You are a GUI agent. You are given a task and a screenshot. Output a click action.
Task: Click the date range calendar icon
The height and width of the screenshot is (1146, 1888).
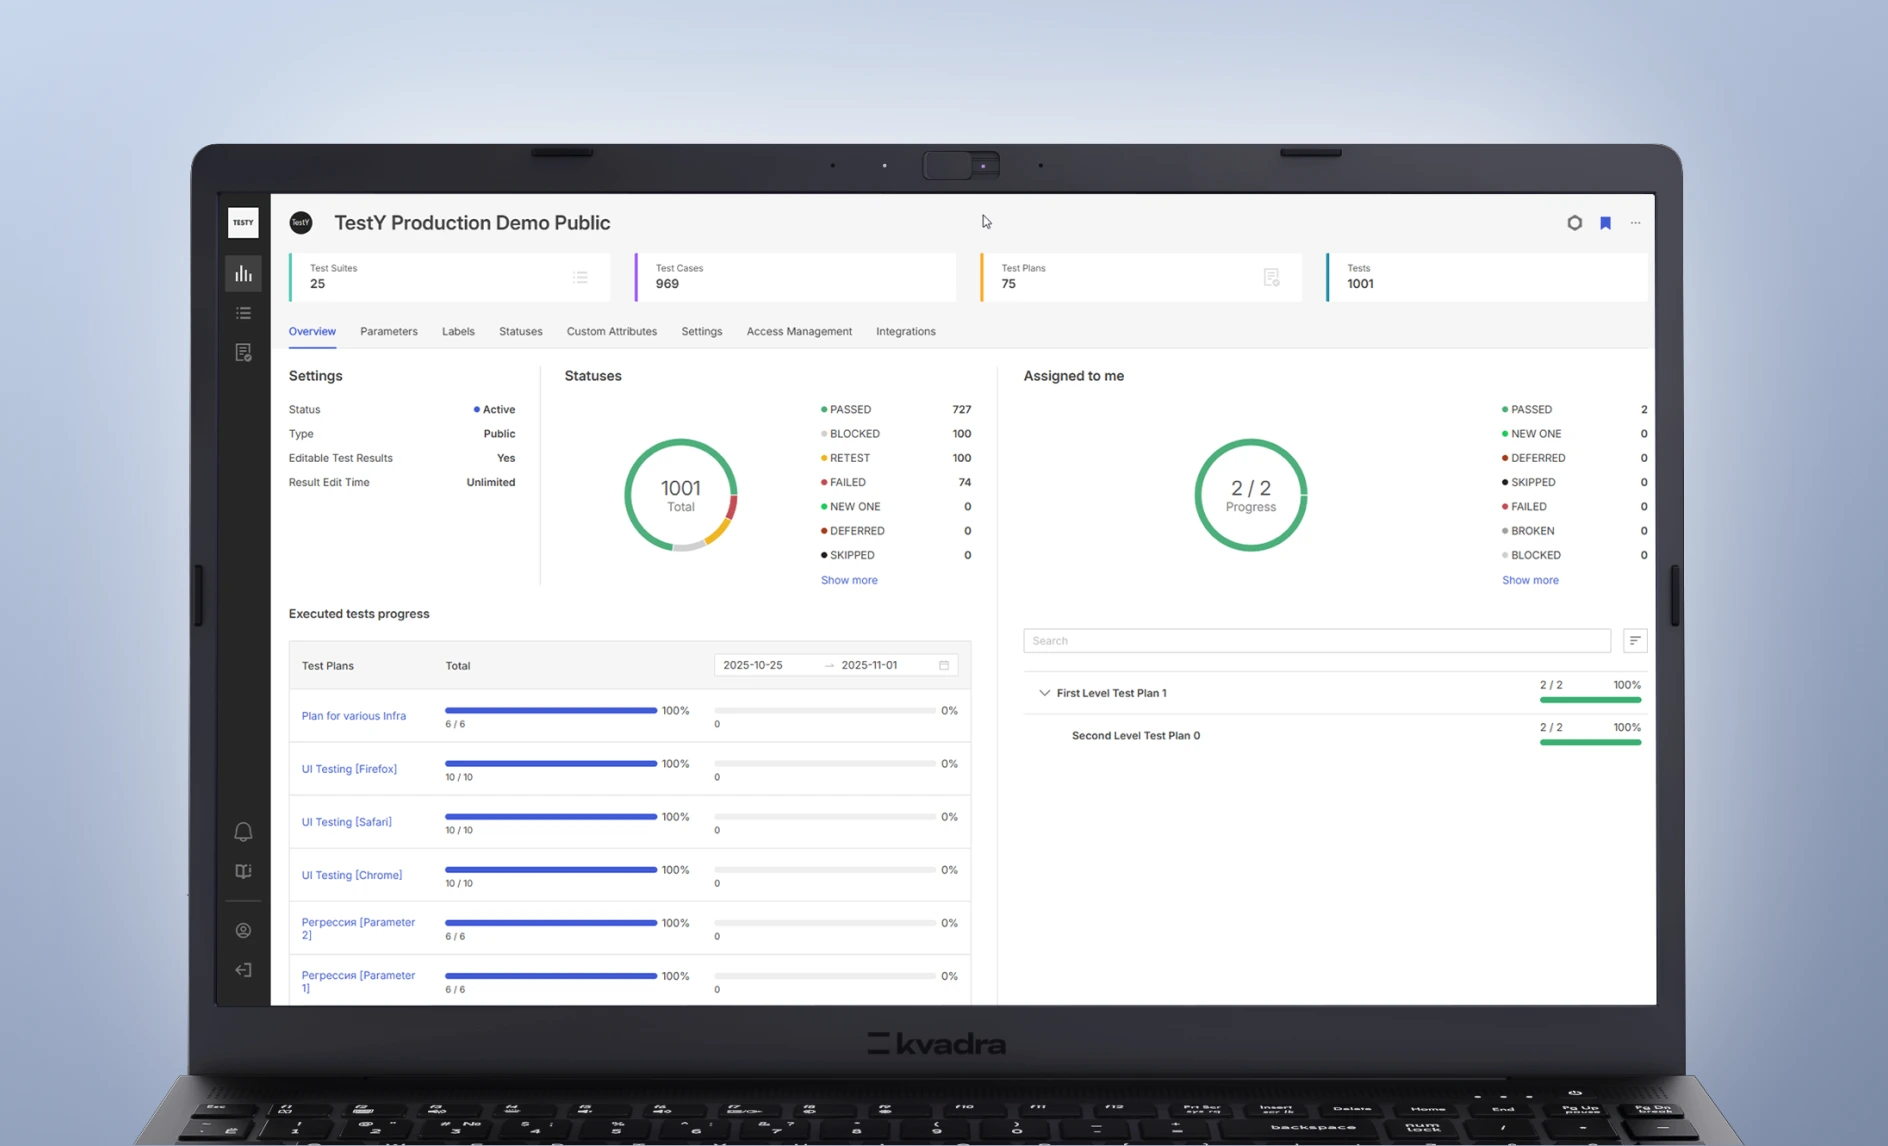click(x=943, y=666)
